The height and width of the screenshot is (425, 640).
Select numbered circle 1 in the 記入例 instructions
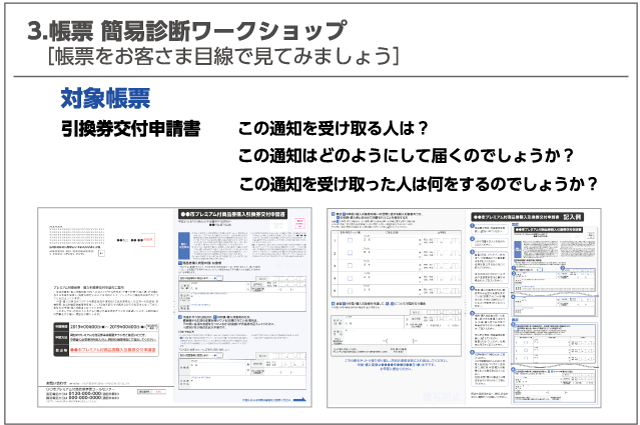click(x=473, y=226)
